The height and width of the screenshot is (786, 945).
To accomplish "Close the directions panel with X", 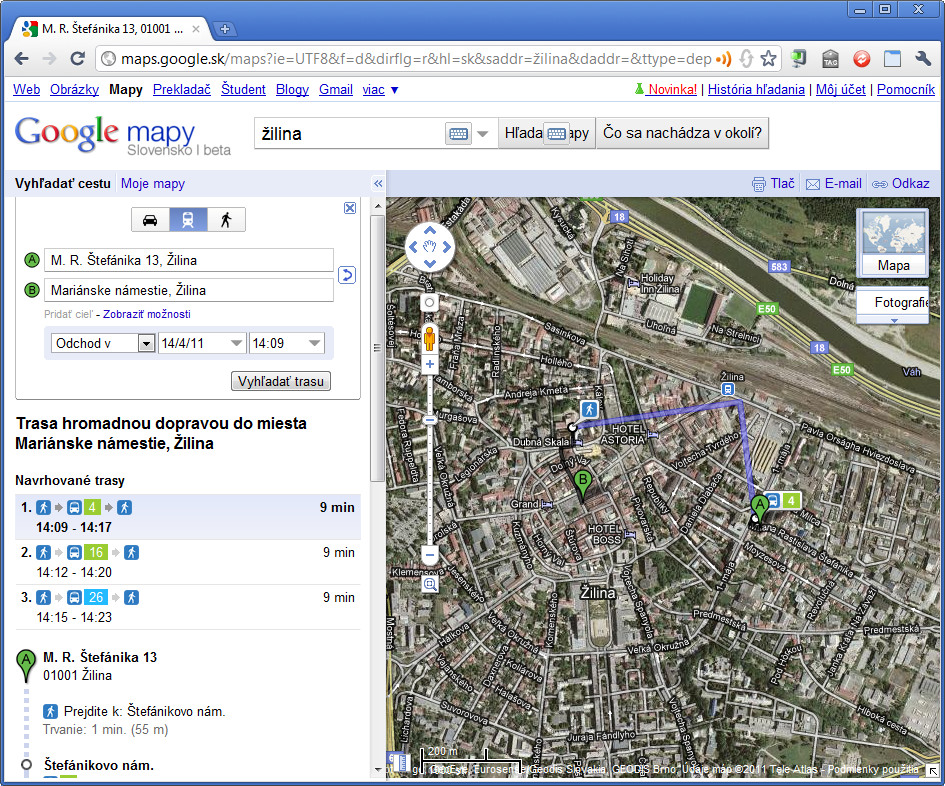I will [x=350, y=208].
